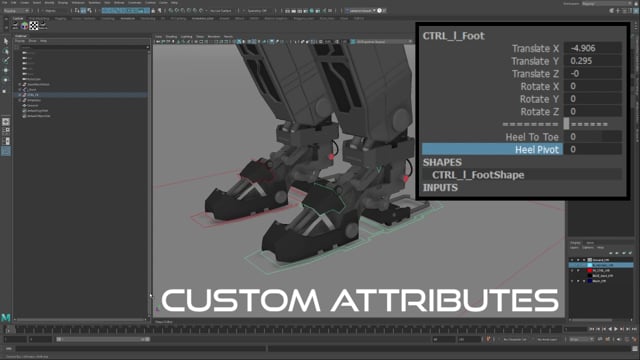Click the Translate X value field -4.906

[592, 48]
